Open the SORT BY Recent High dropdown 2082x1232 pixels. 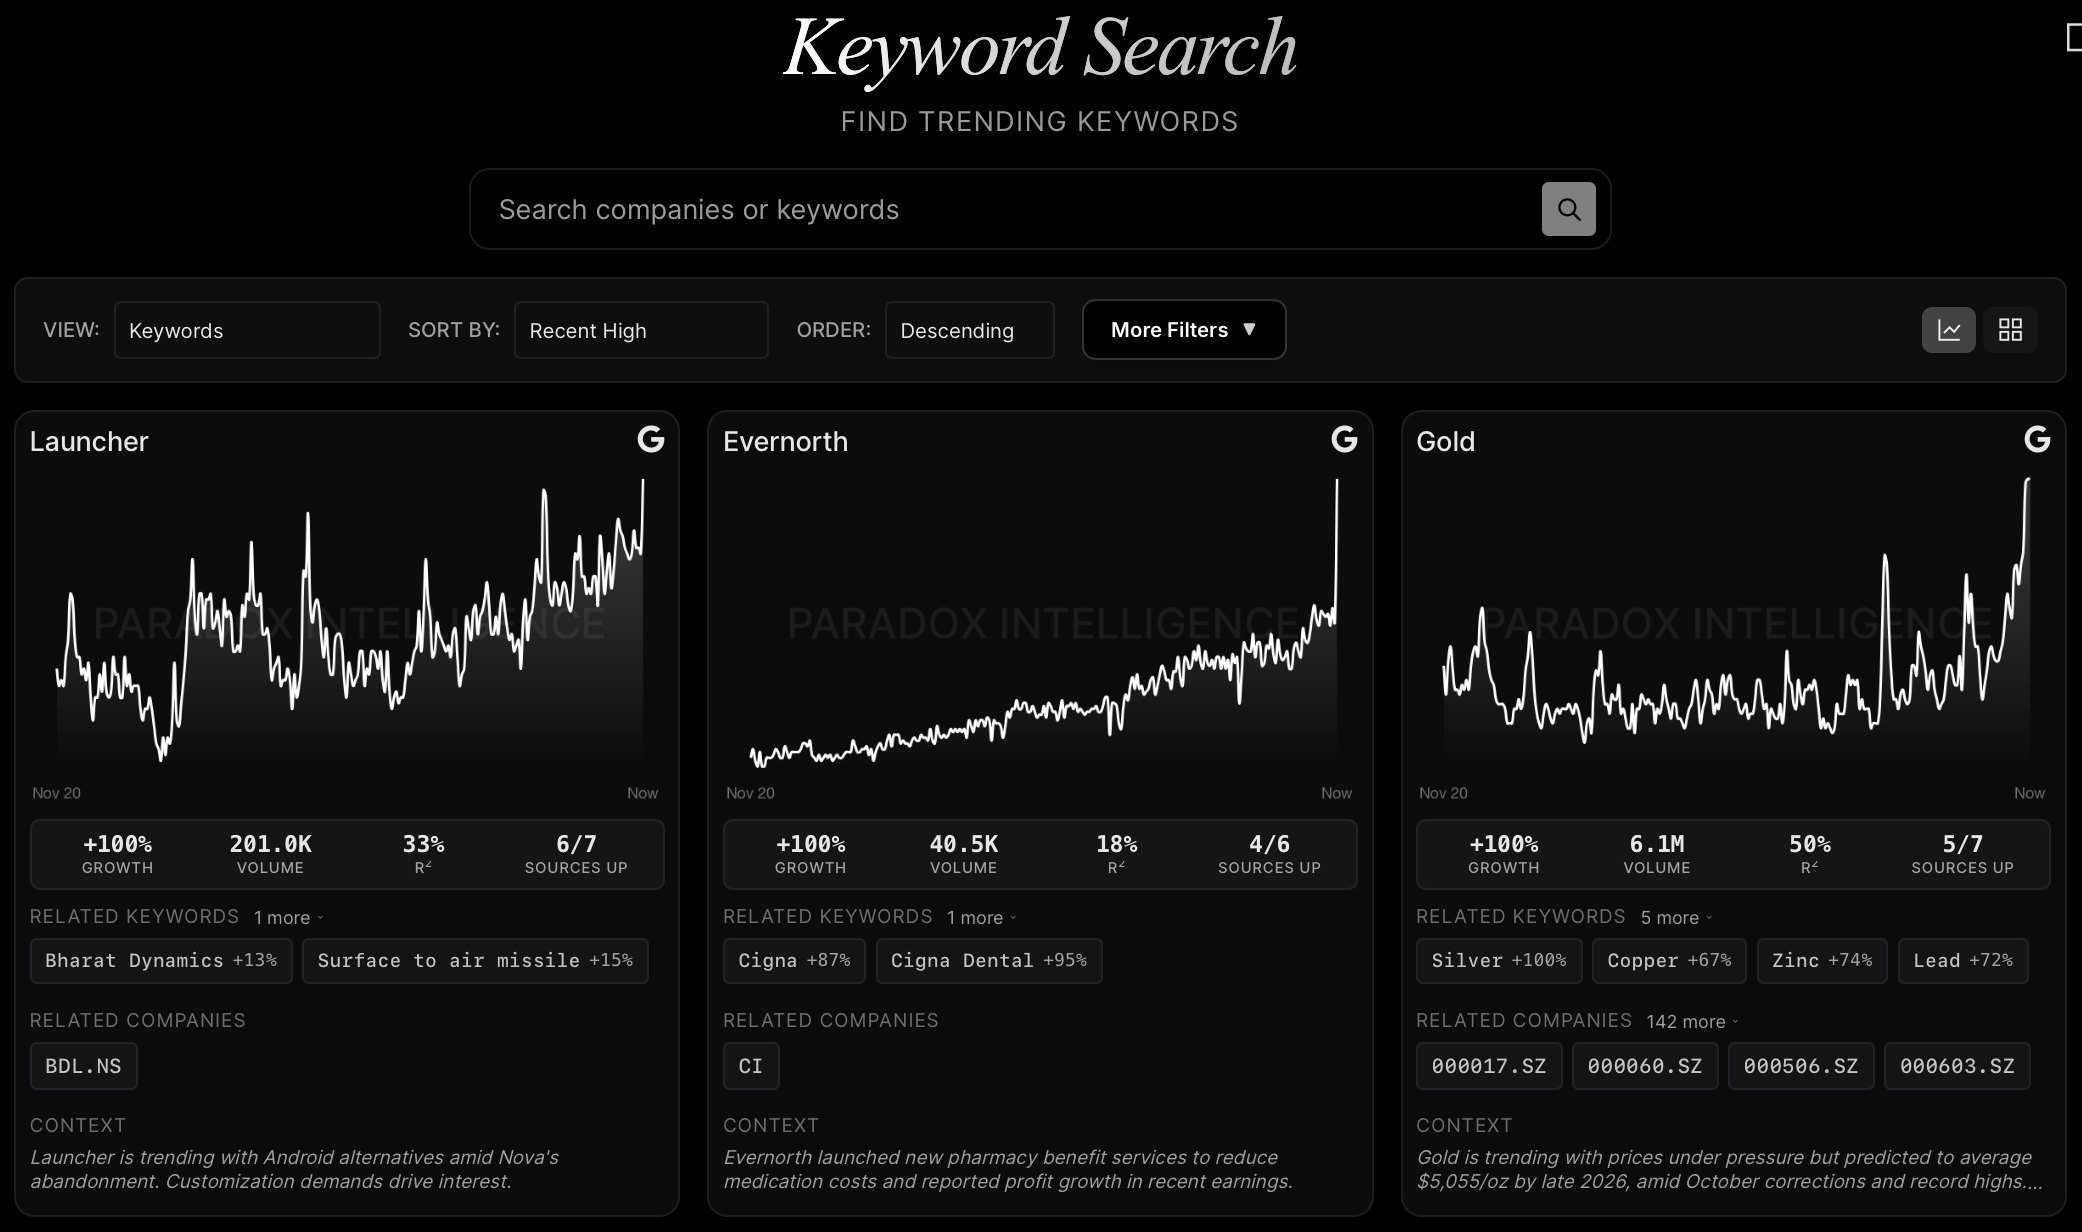pos(640,330)
